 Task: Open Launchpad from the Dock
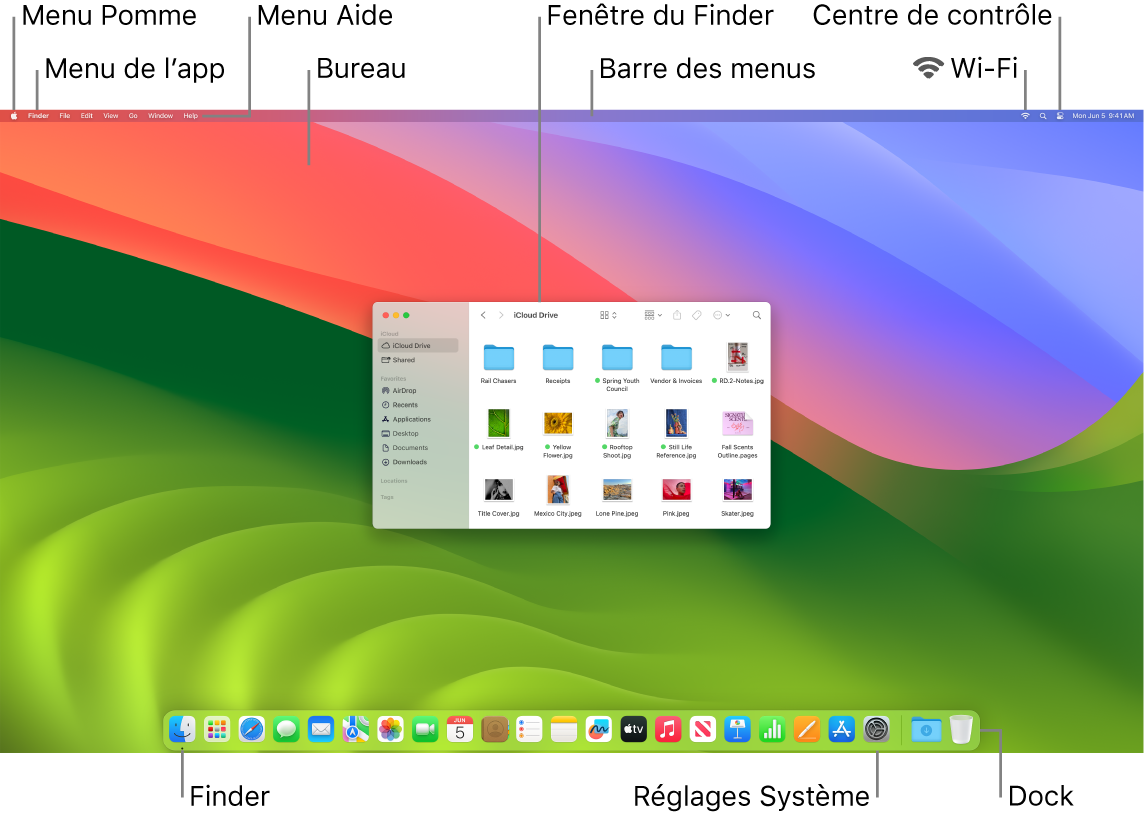(216, 729)
